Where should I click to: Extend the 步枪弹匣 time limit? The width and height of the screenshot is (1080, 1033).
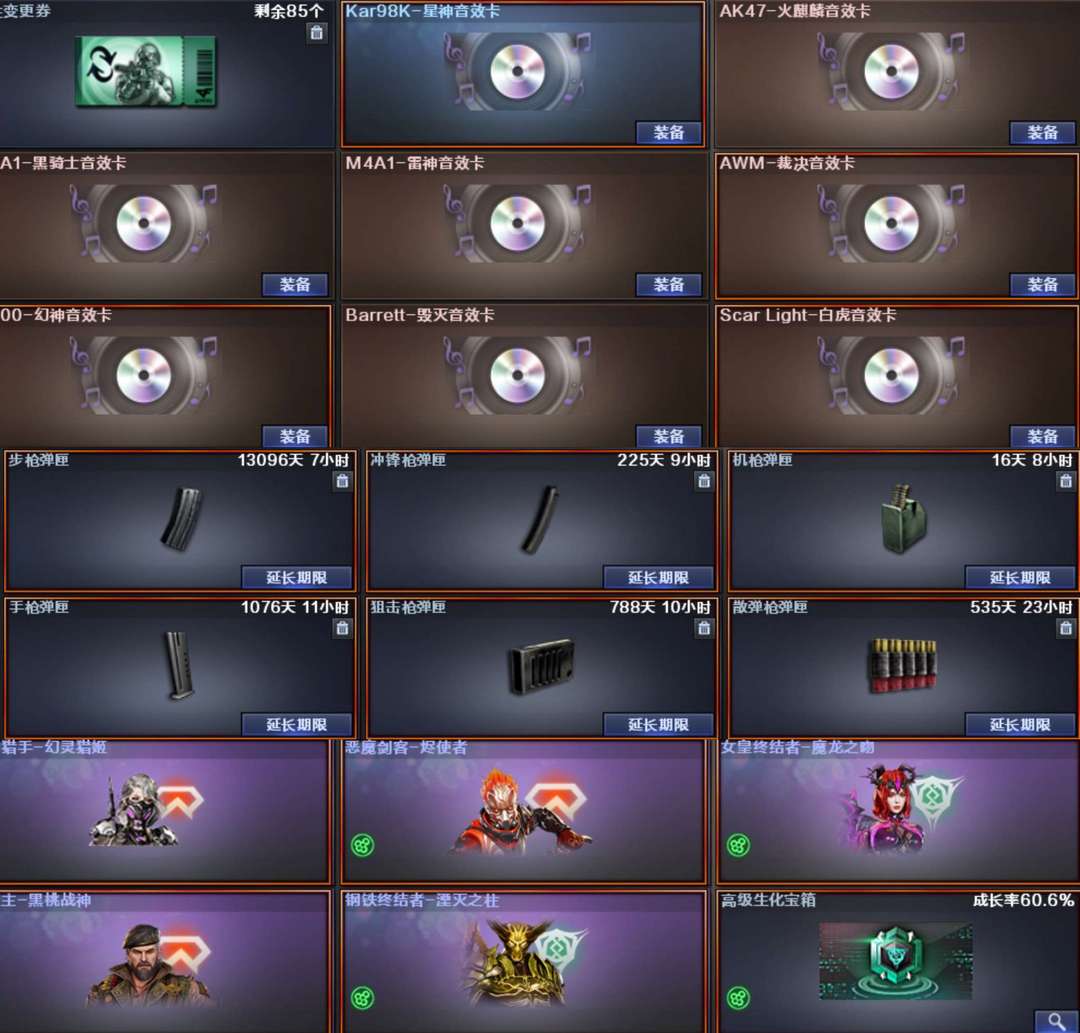[x=297, y=577]
